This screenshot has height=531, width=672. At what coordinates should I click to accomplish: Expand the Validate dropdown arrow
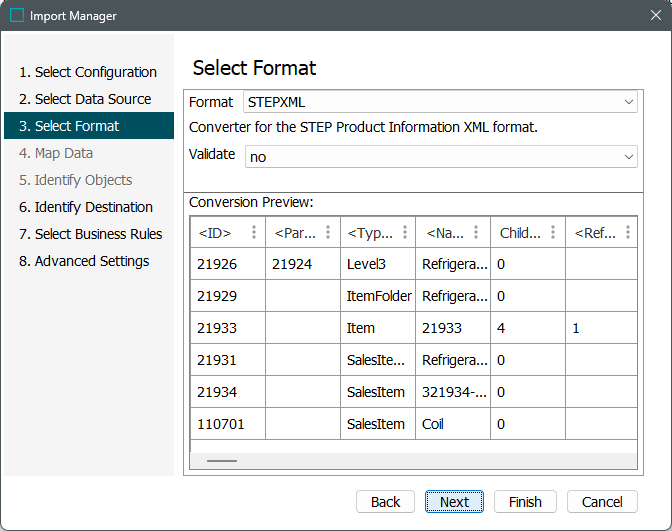pos(628,157)
